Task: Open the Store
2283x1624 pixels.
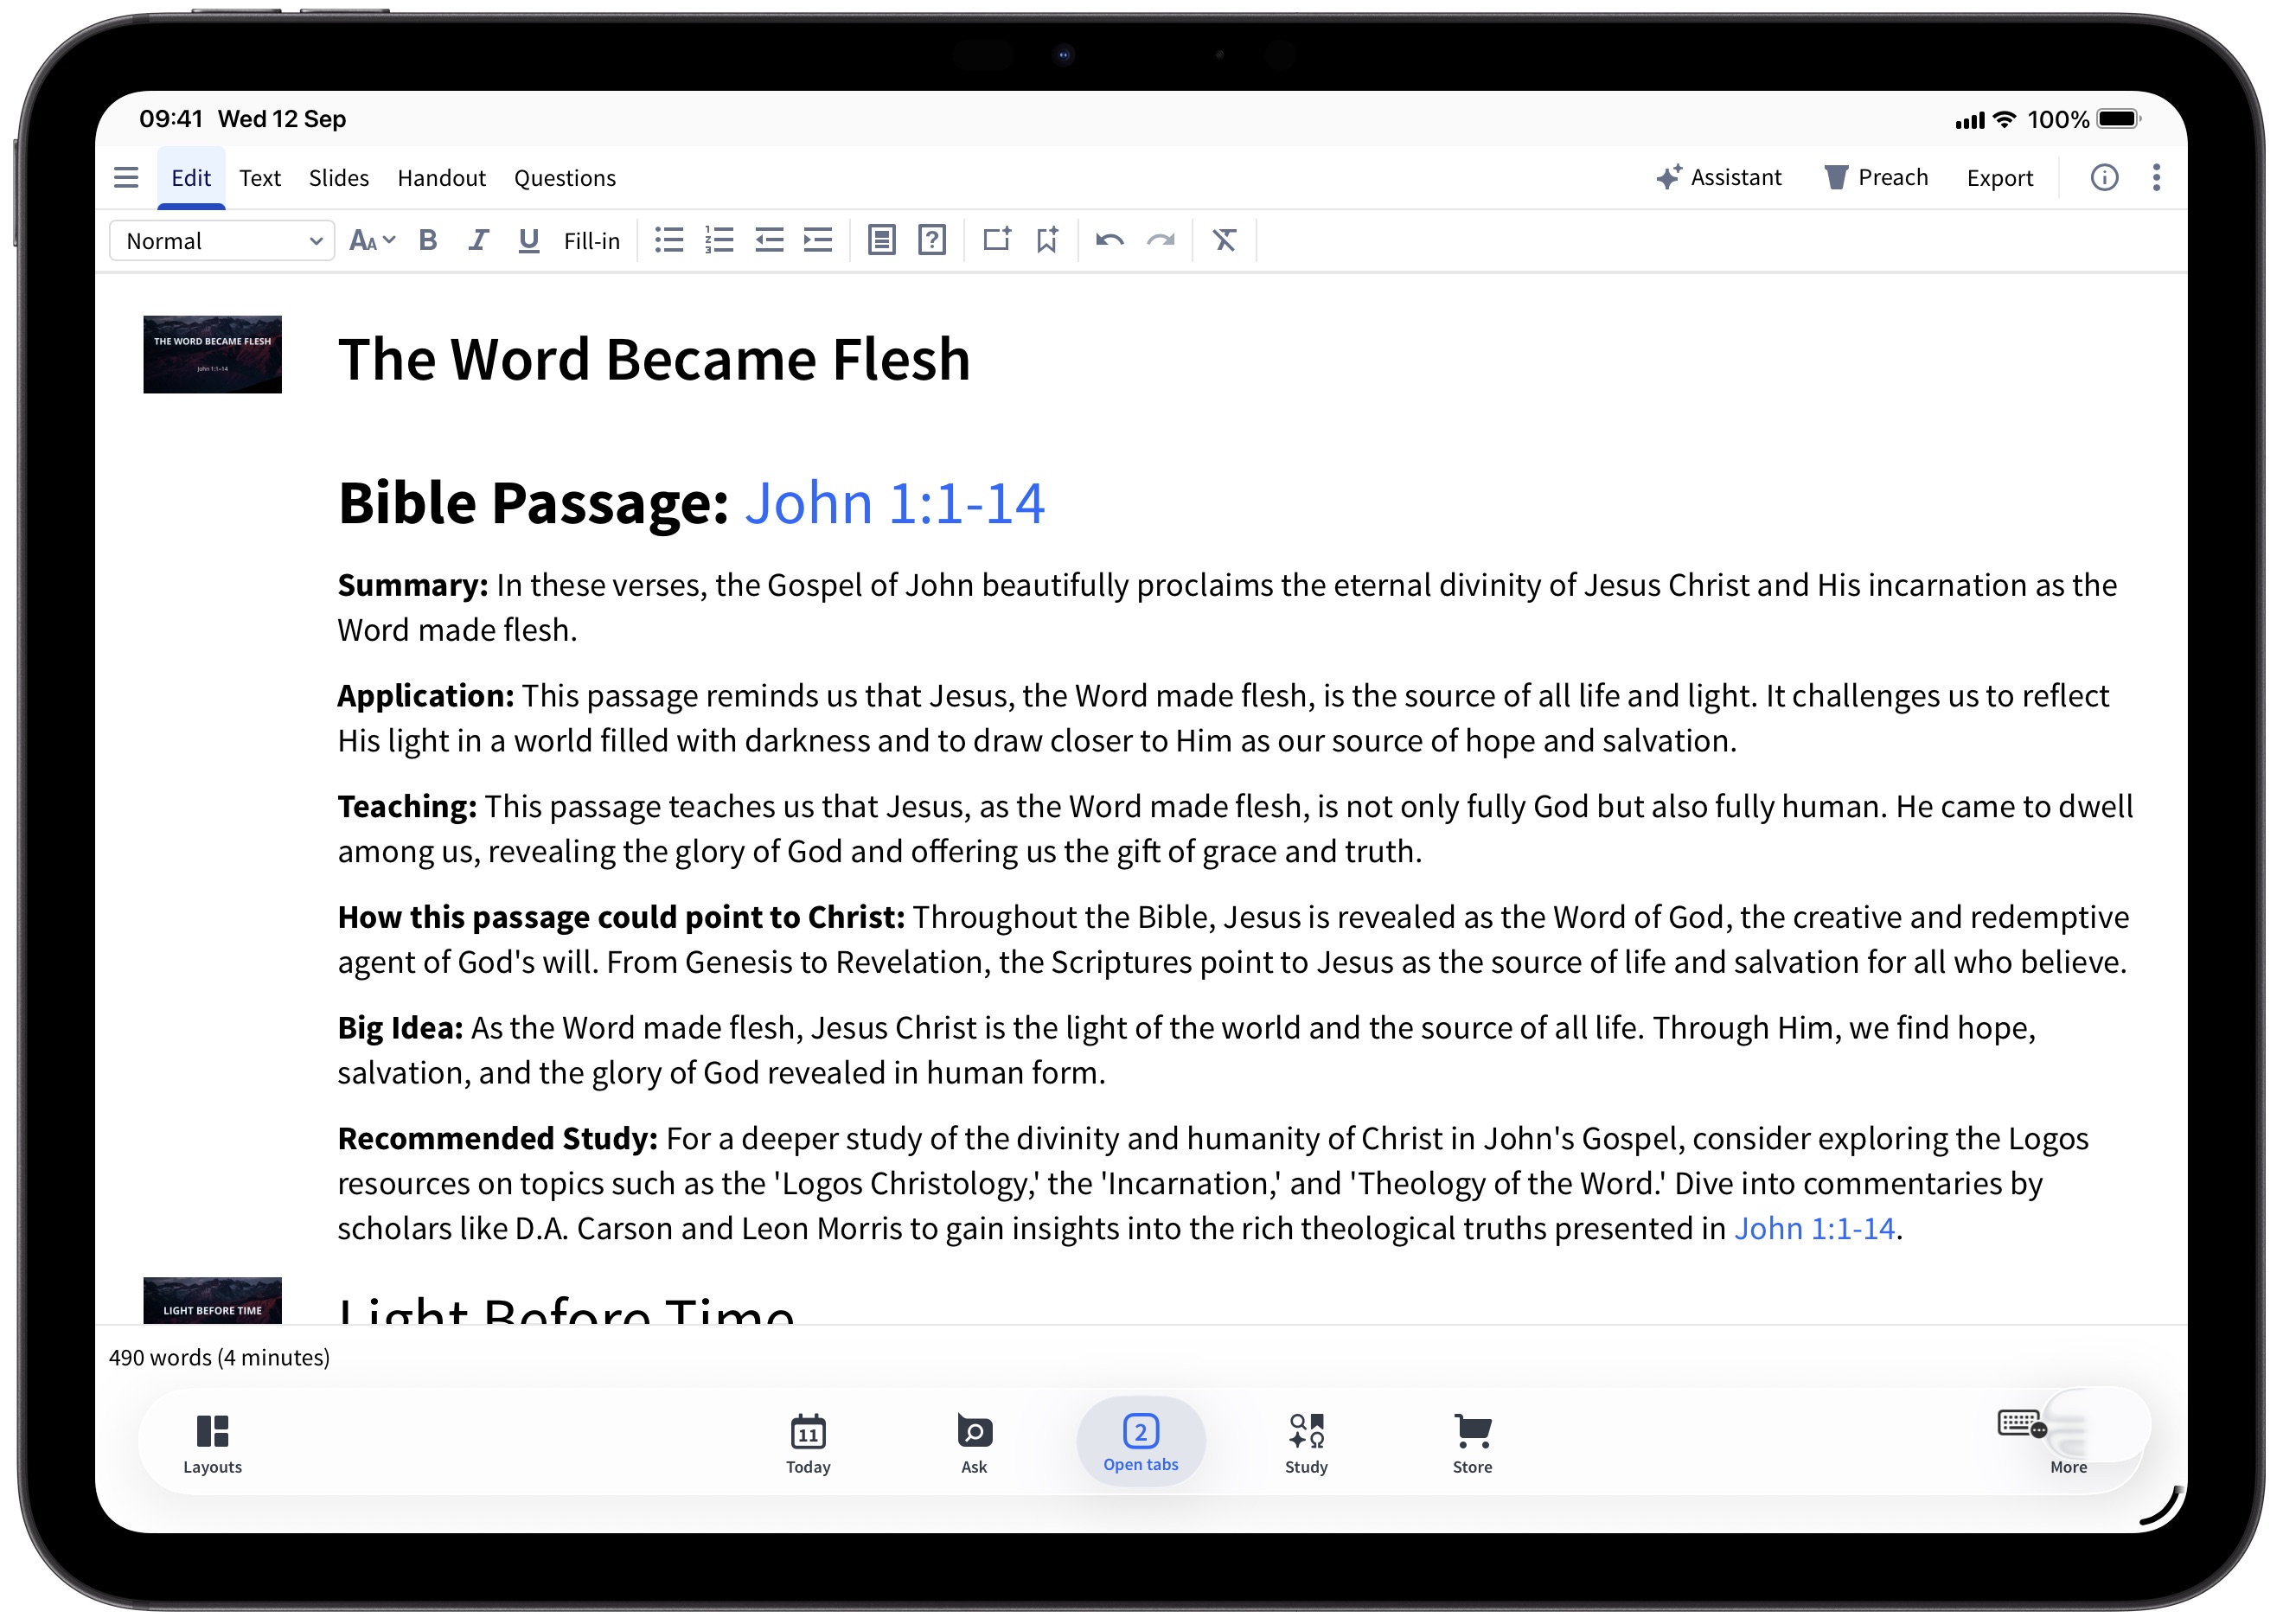Action: click(x=1473, y=1444)
